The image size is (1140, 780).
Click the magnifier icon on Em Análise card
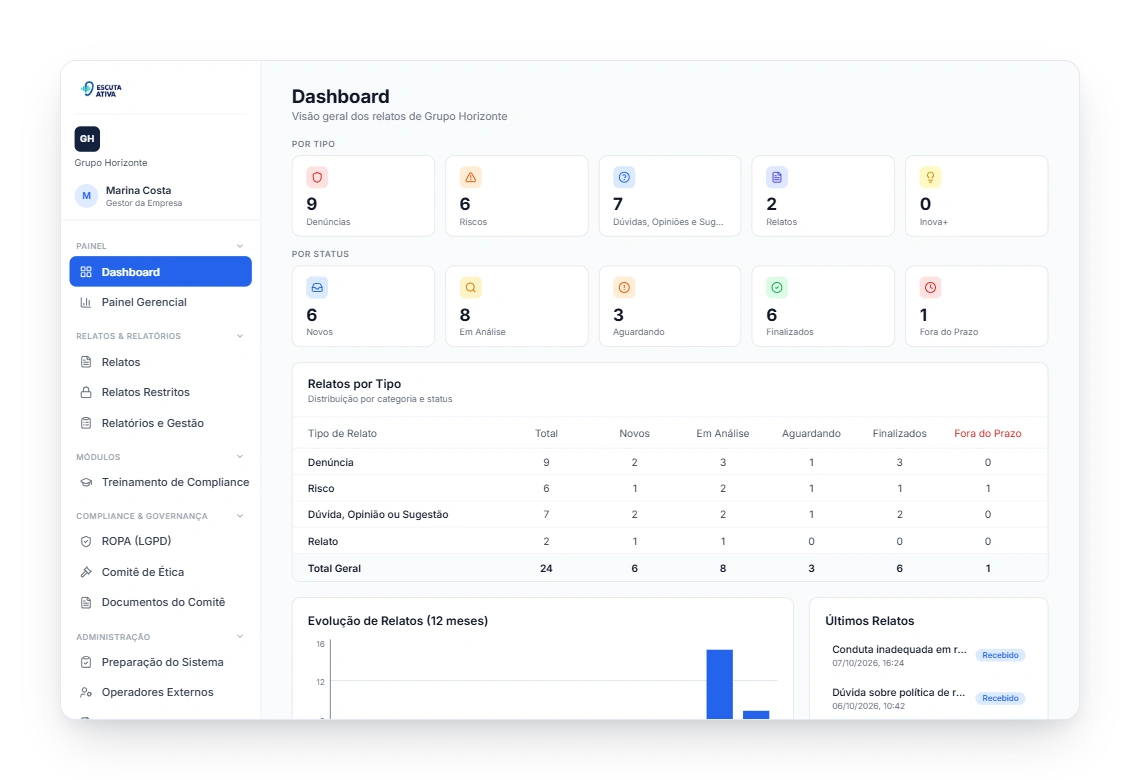click(x=470, y=288)
